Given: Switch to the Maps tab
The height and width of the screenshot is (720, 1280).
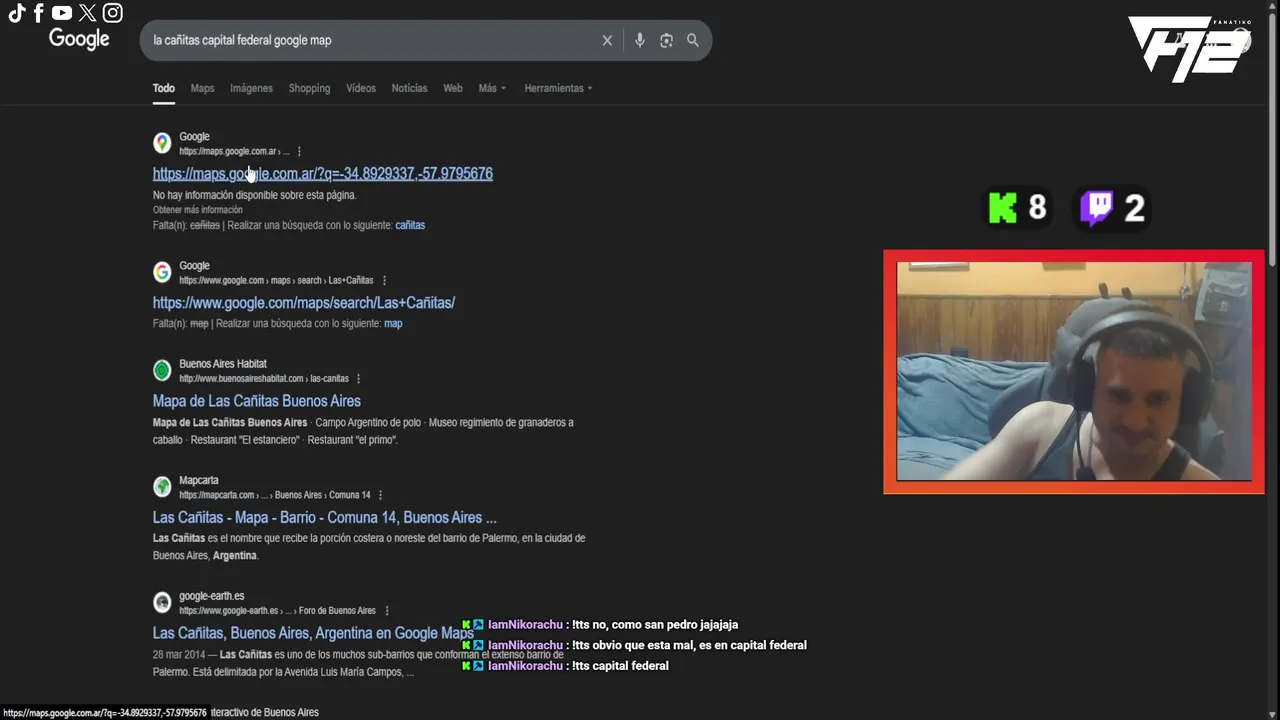Looking at the screenshot, I should [x=203, y=88].
